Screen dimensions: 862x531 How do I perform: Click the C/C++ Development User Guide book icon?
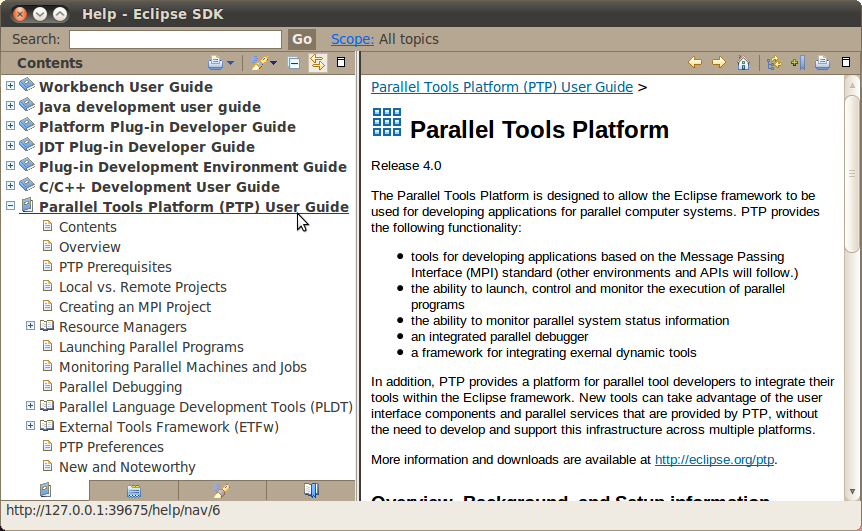[27, 185]
